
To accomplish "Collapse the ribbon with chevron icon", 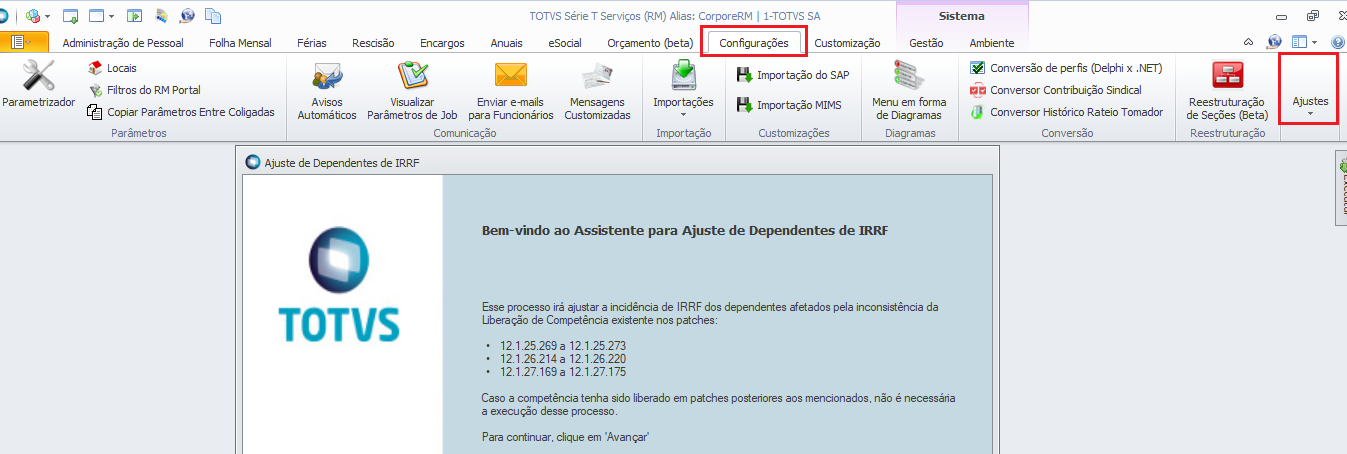I will (x=1248, y=42).
